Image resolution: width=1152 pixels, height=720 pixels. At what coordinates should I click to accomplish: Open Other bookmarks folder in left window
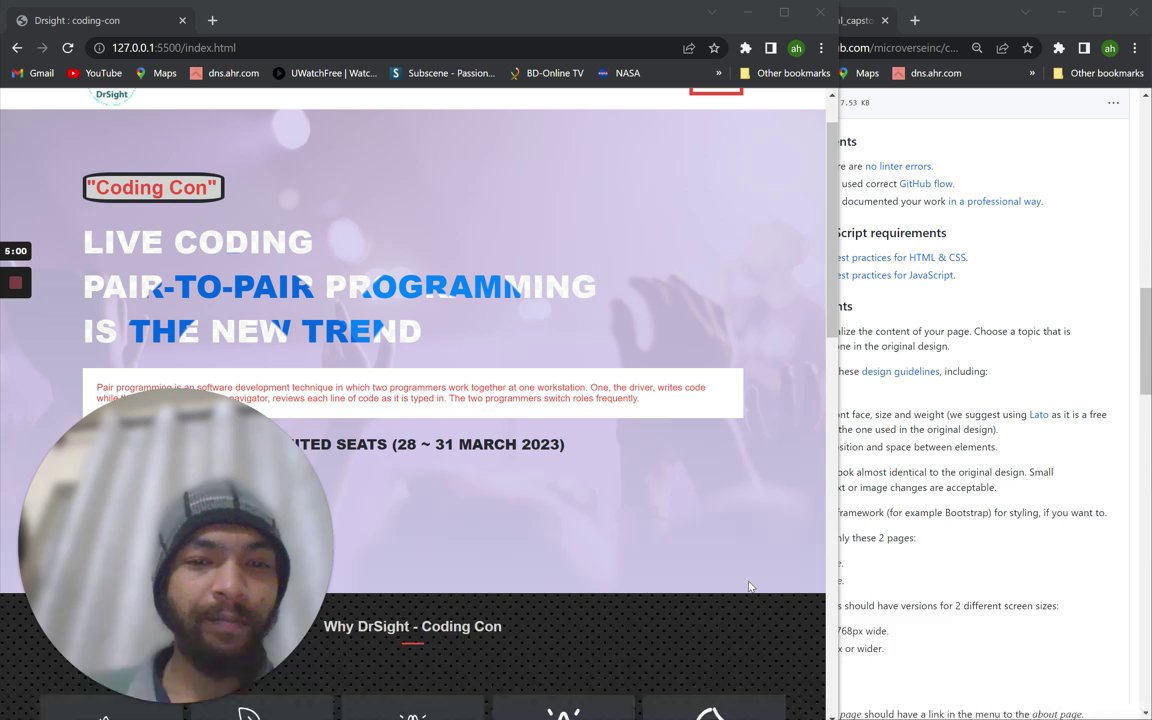tap(785, 73)
